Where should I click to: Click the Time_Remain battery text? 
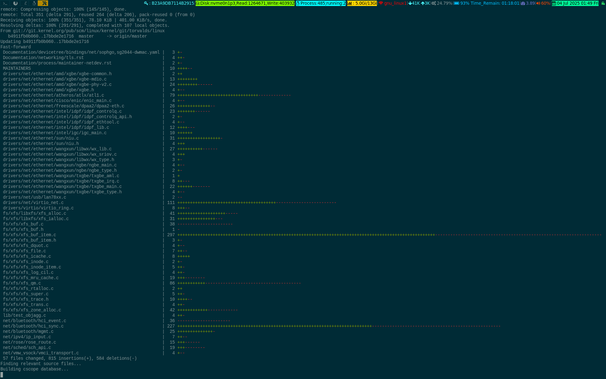click(495, 3)
